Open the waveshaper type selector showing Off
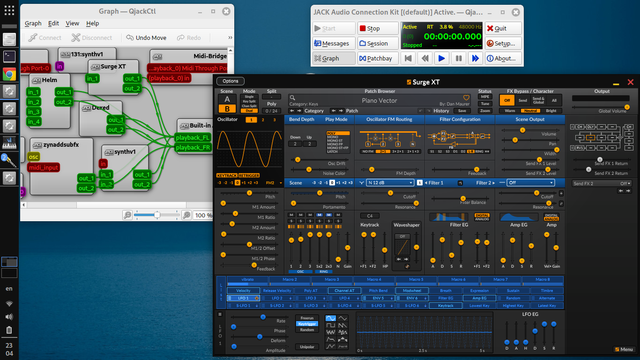640x360 pixels. point(402,236)
